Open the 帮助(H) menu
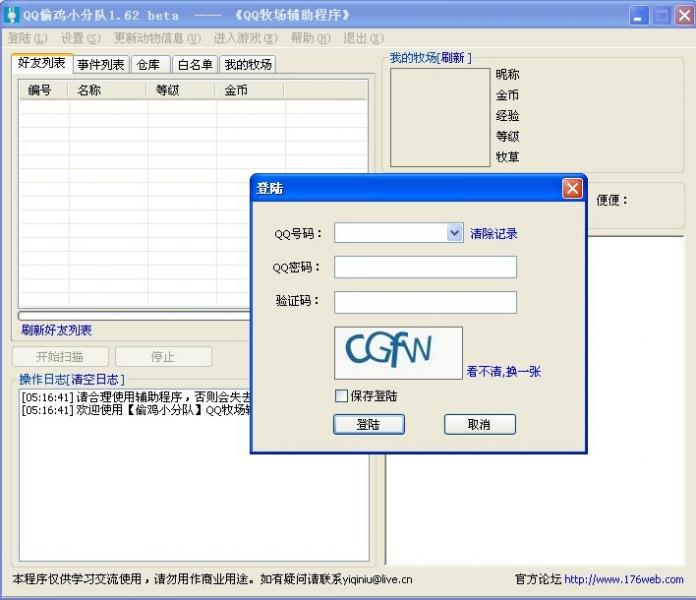The width and height of the screenshot is (696, 600). pyautogui.click(x=310, y=38)
